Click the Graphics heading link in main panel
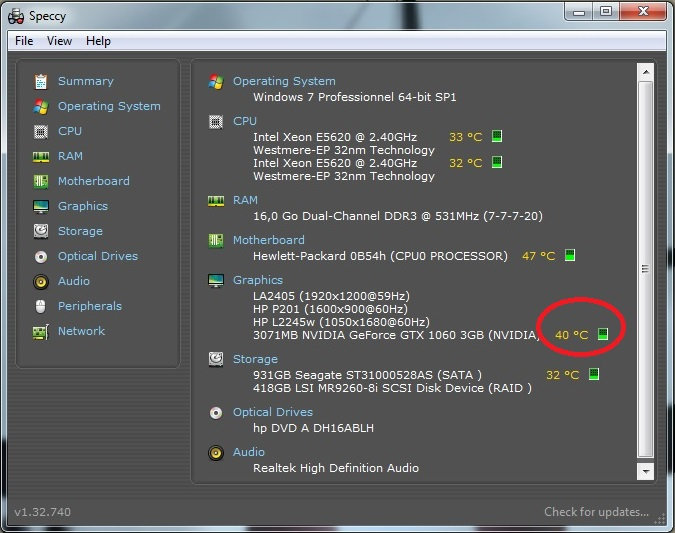 coord(257,280)
